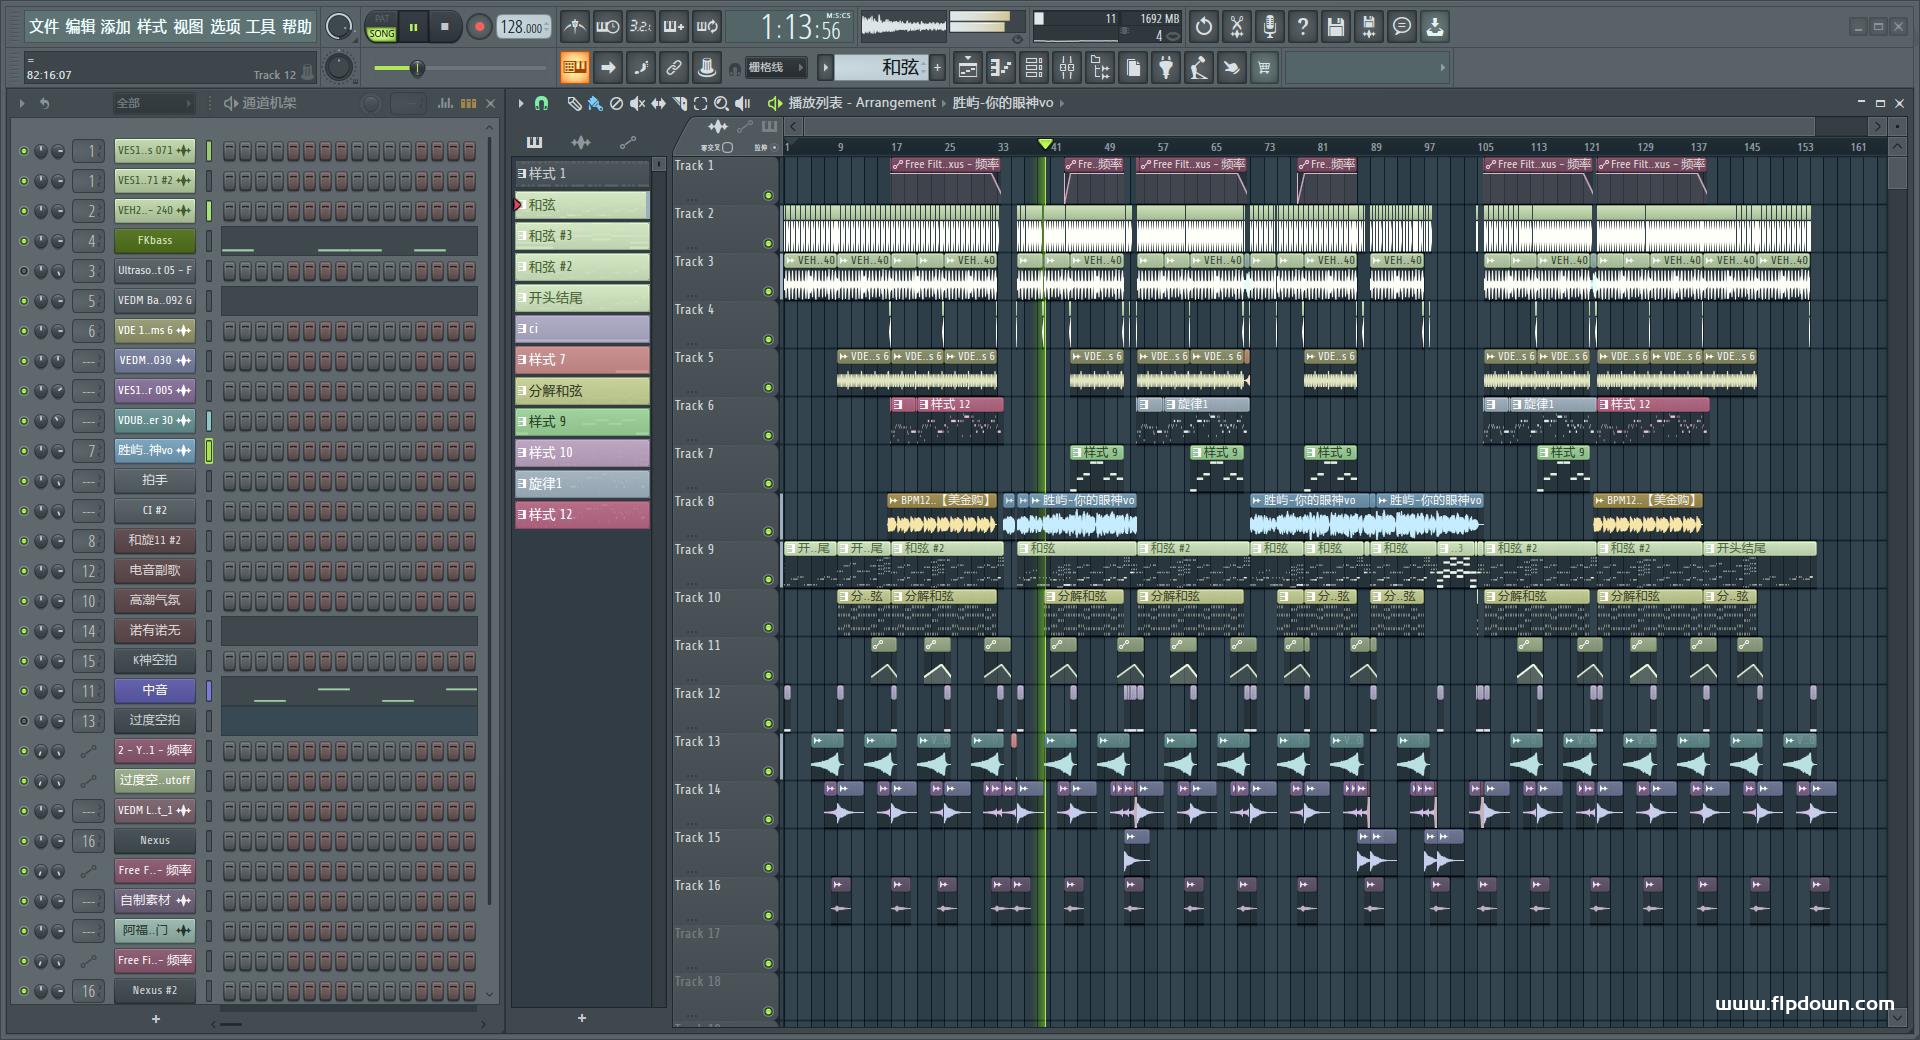Open the content library shopping cart icon

1264,68
